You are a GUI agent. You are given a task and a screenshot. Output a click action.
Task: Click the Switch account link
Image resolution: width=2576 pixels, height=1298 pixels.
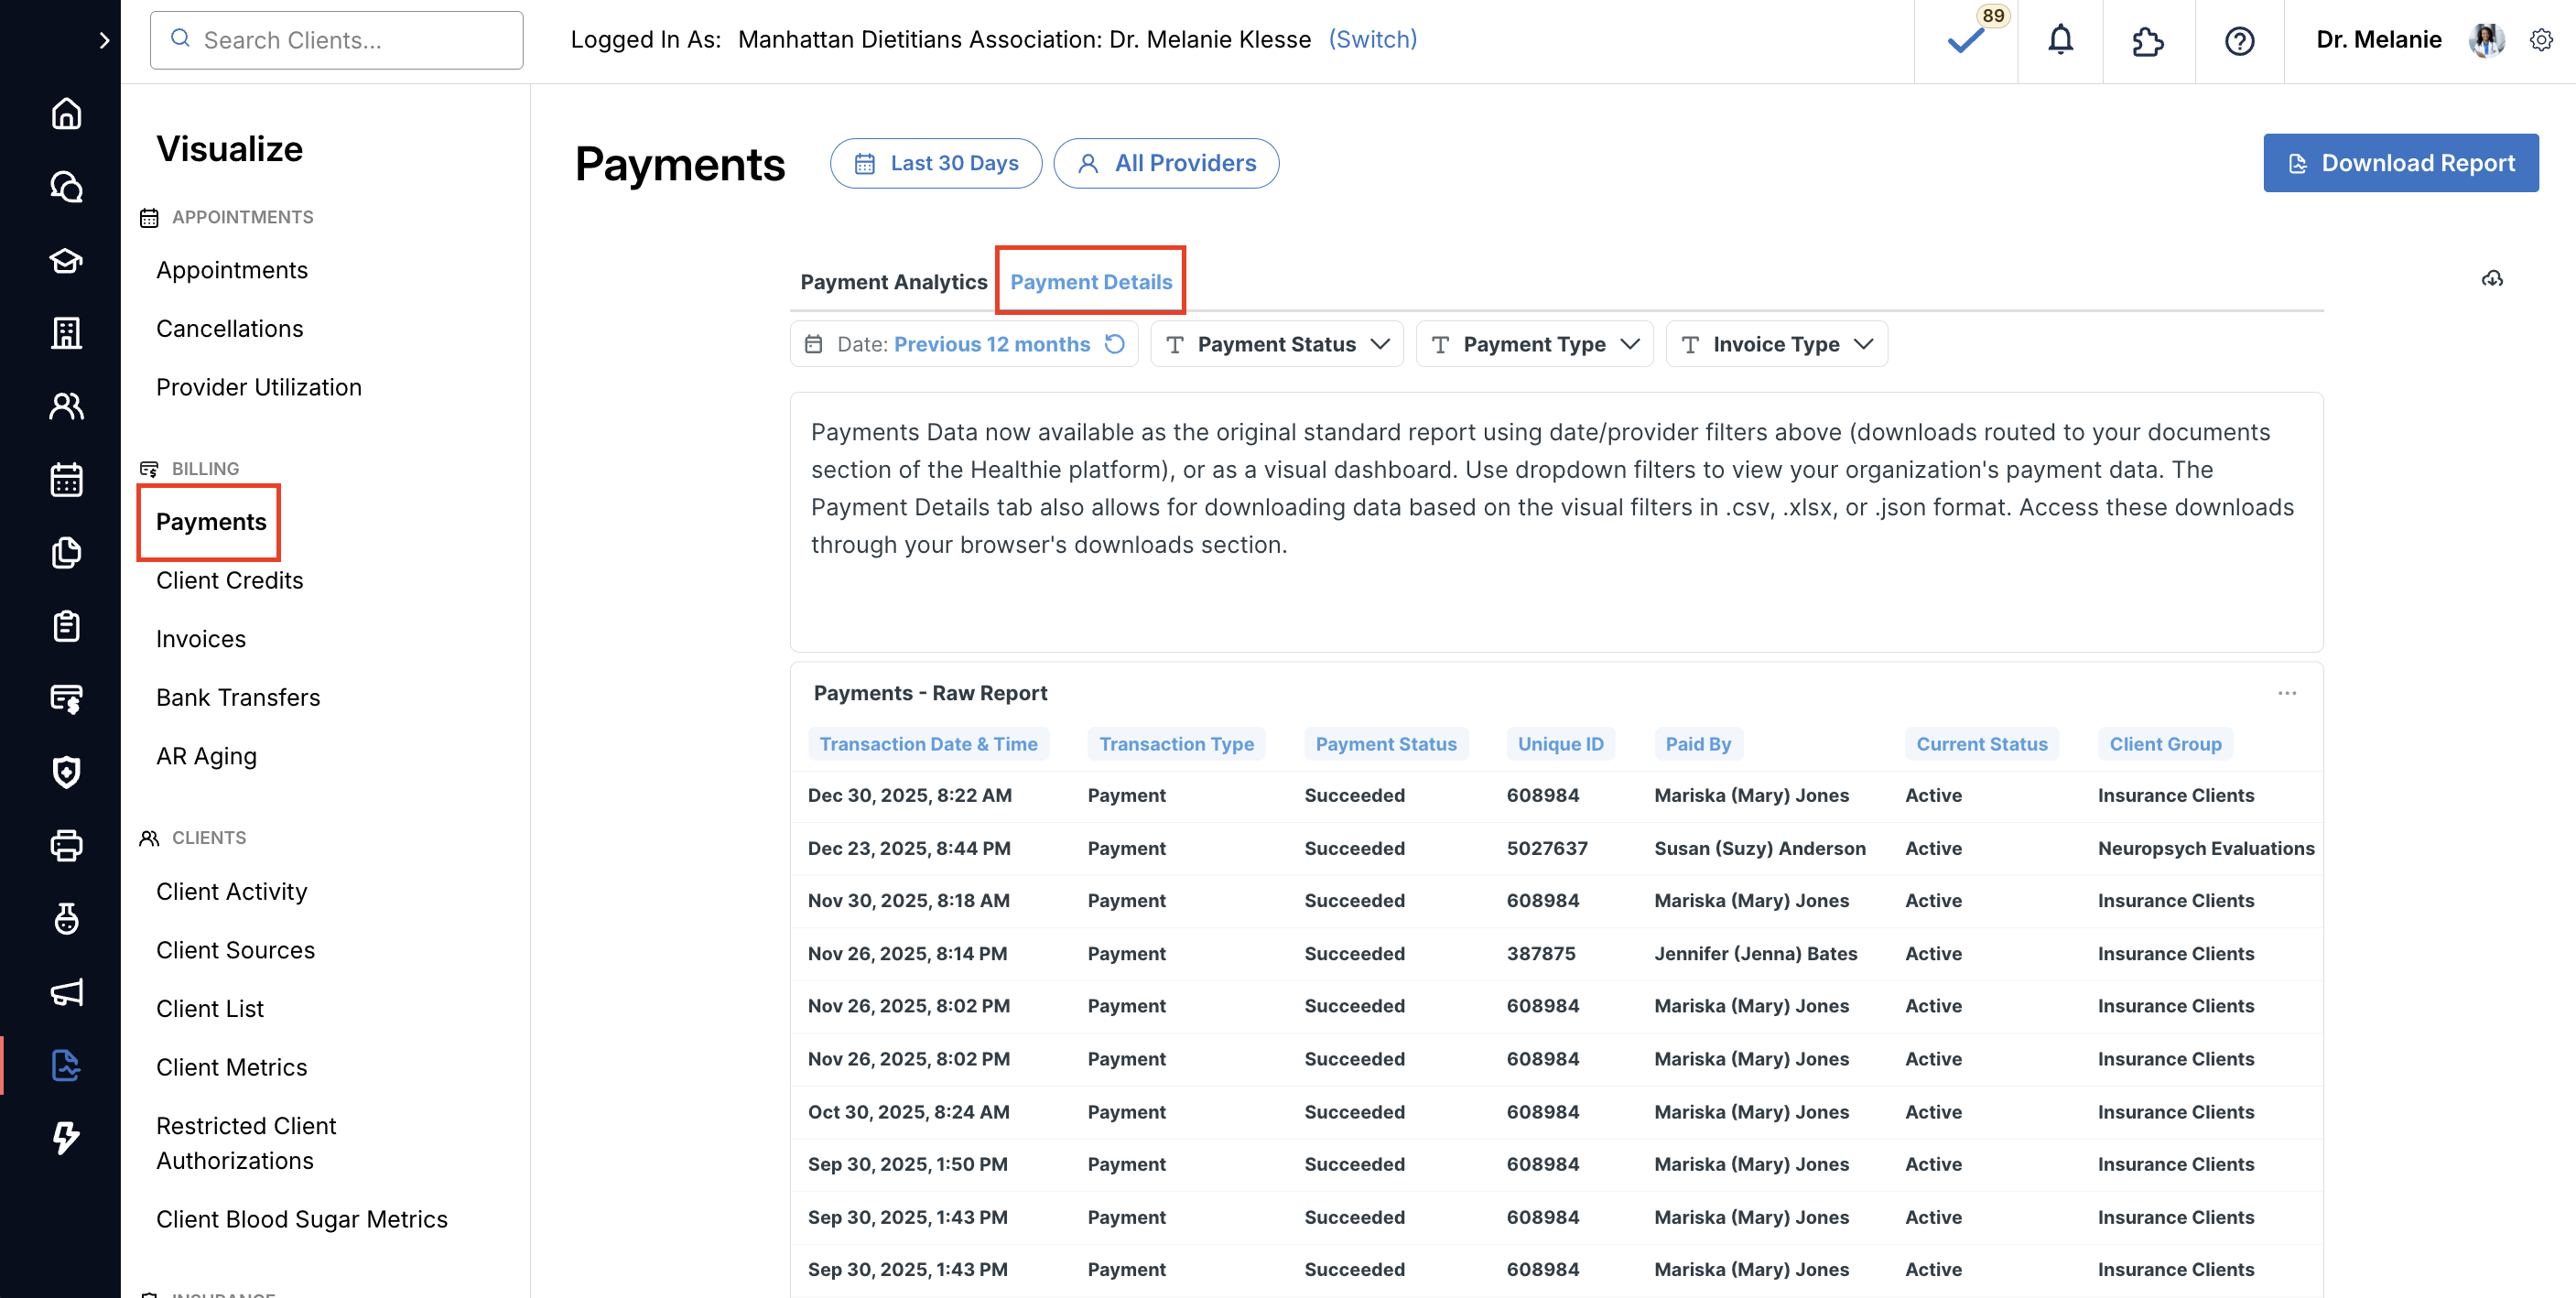[x=1372, y=39]
